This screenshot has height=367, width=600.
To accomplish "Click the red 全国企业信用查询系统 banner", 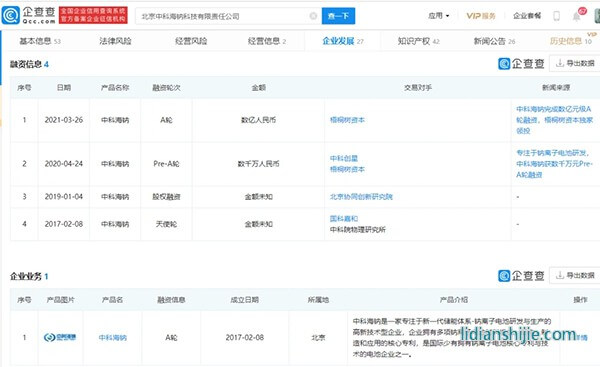I will coord(93,15).
